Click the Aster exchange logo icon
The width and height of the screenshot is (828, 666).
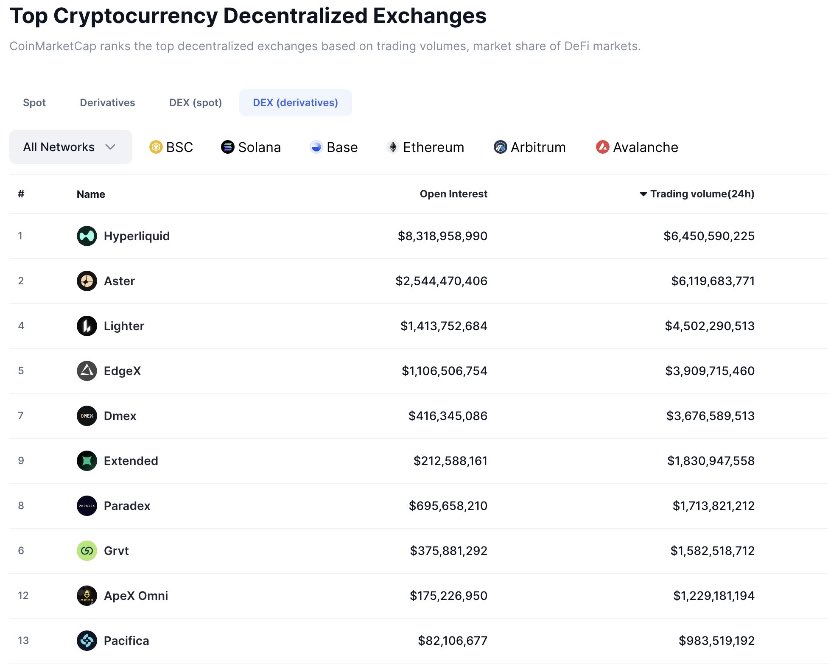87,280
